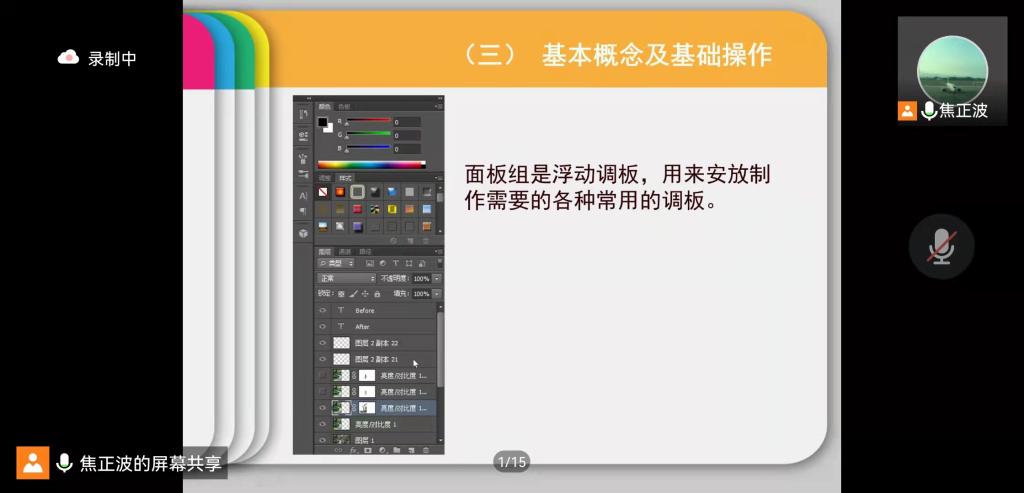Image resolution: width=1024 pixels, height=493 pixels.
Task: Open the blend mode dropdown showing 正常
Action: [x=346, y=278]
